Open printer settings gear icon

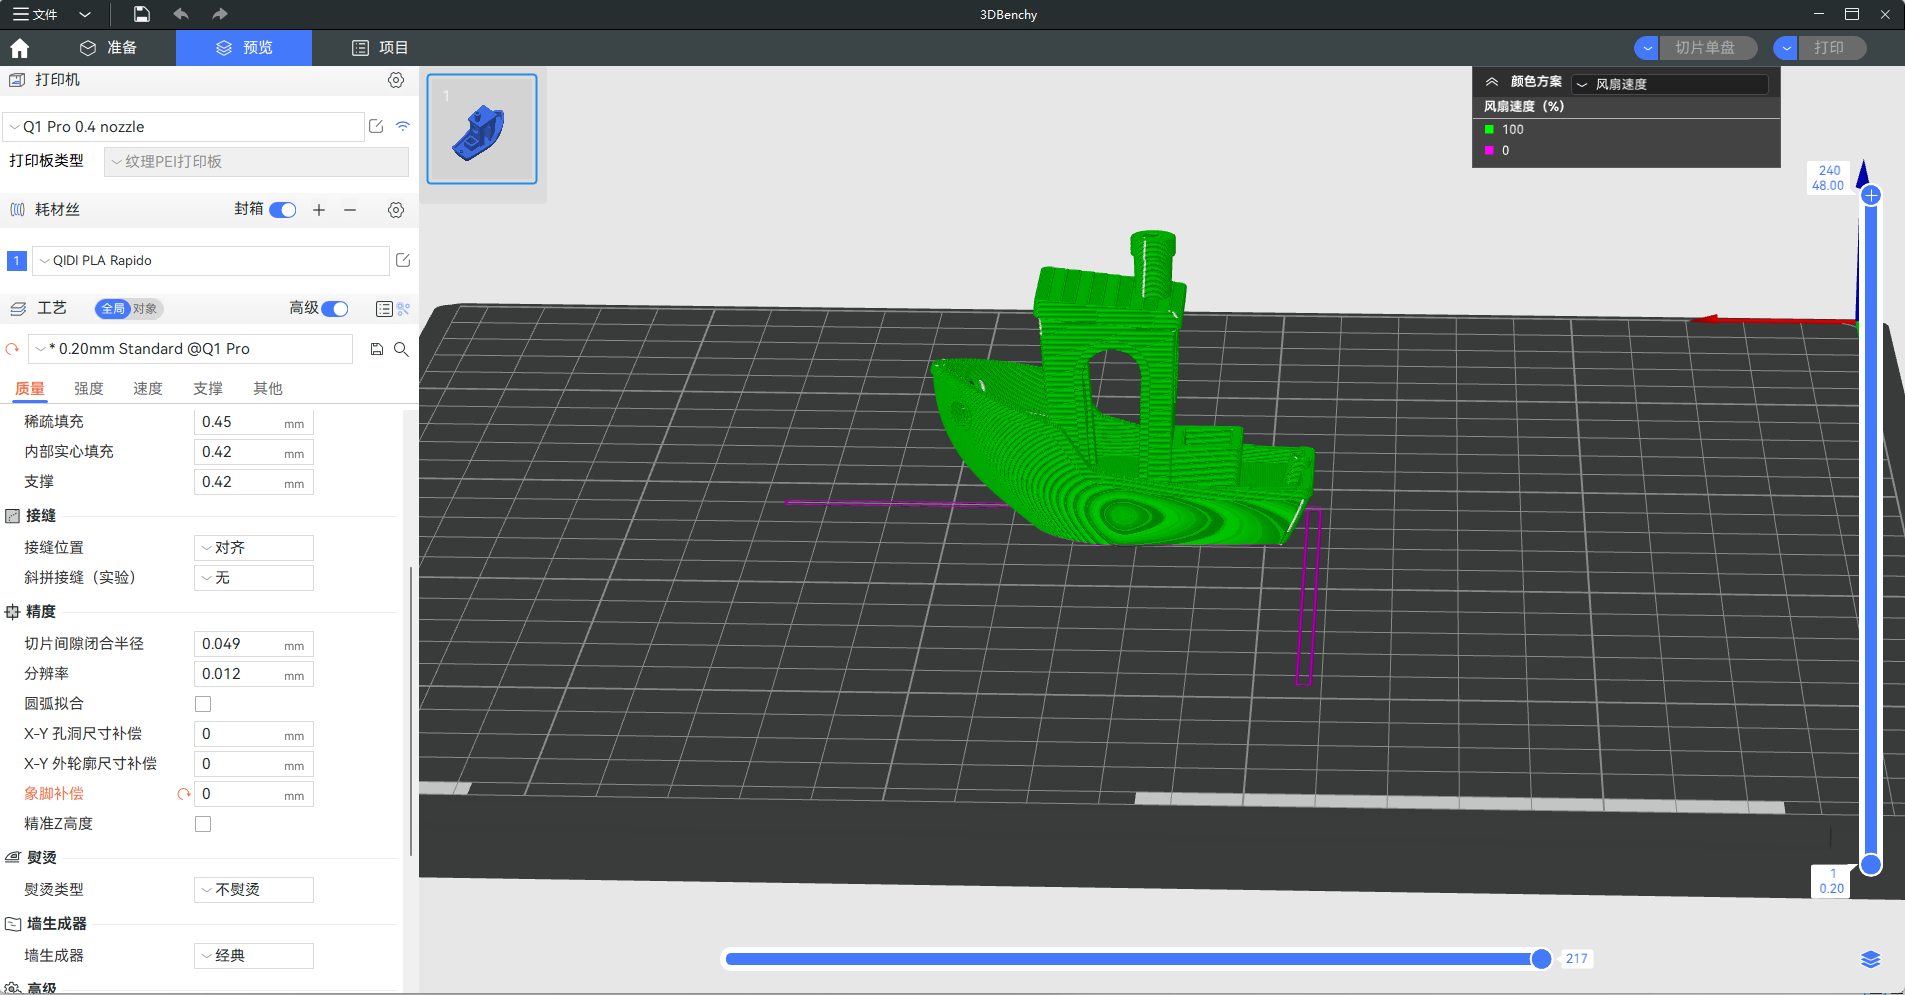396,80
